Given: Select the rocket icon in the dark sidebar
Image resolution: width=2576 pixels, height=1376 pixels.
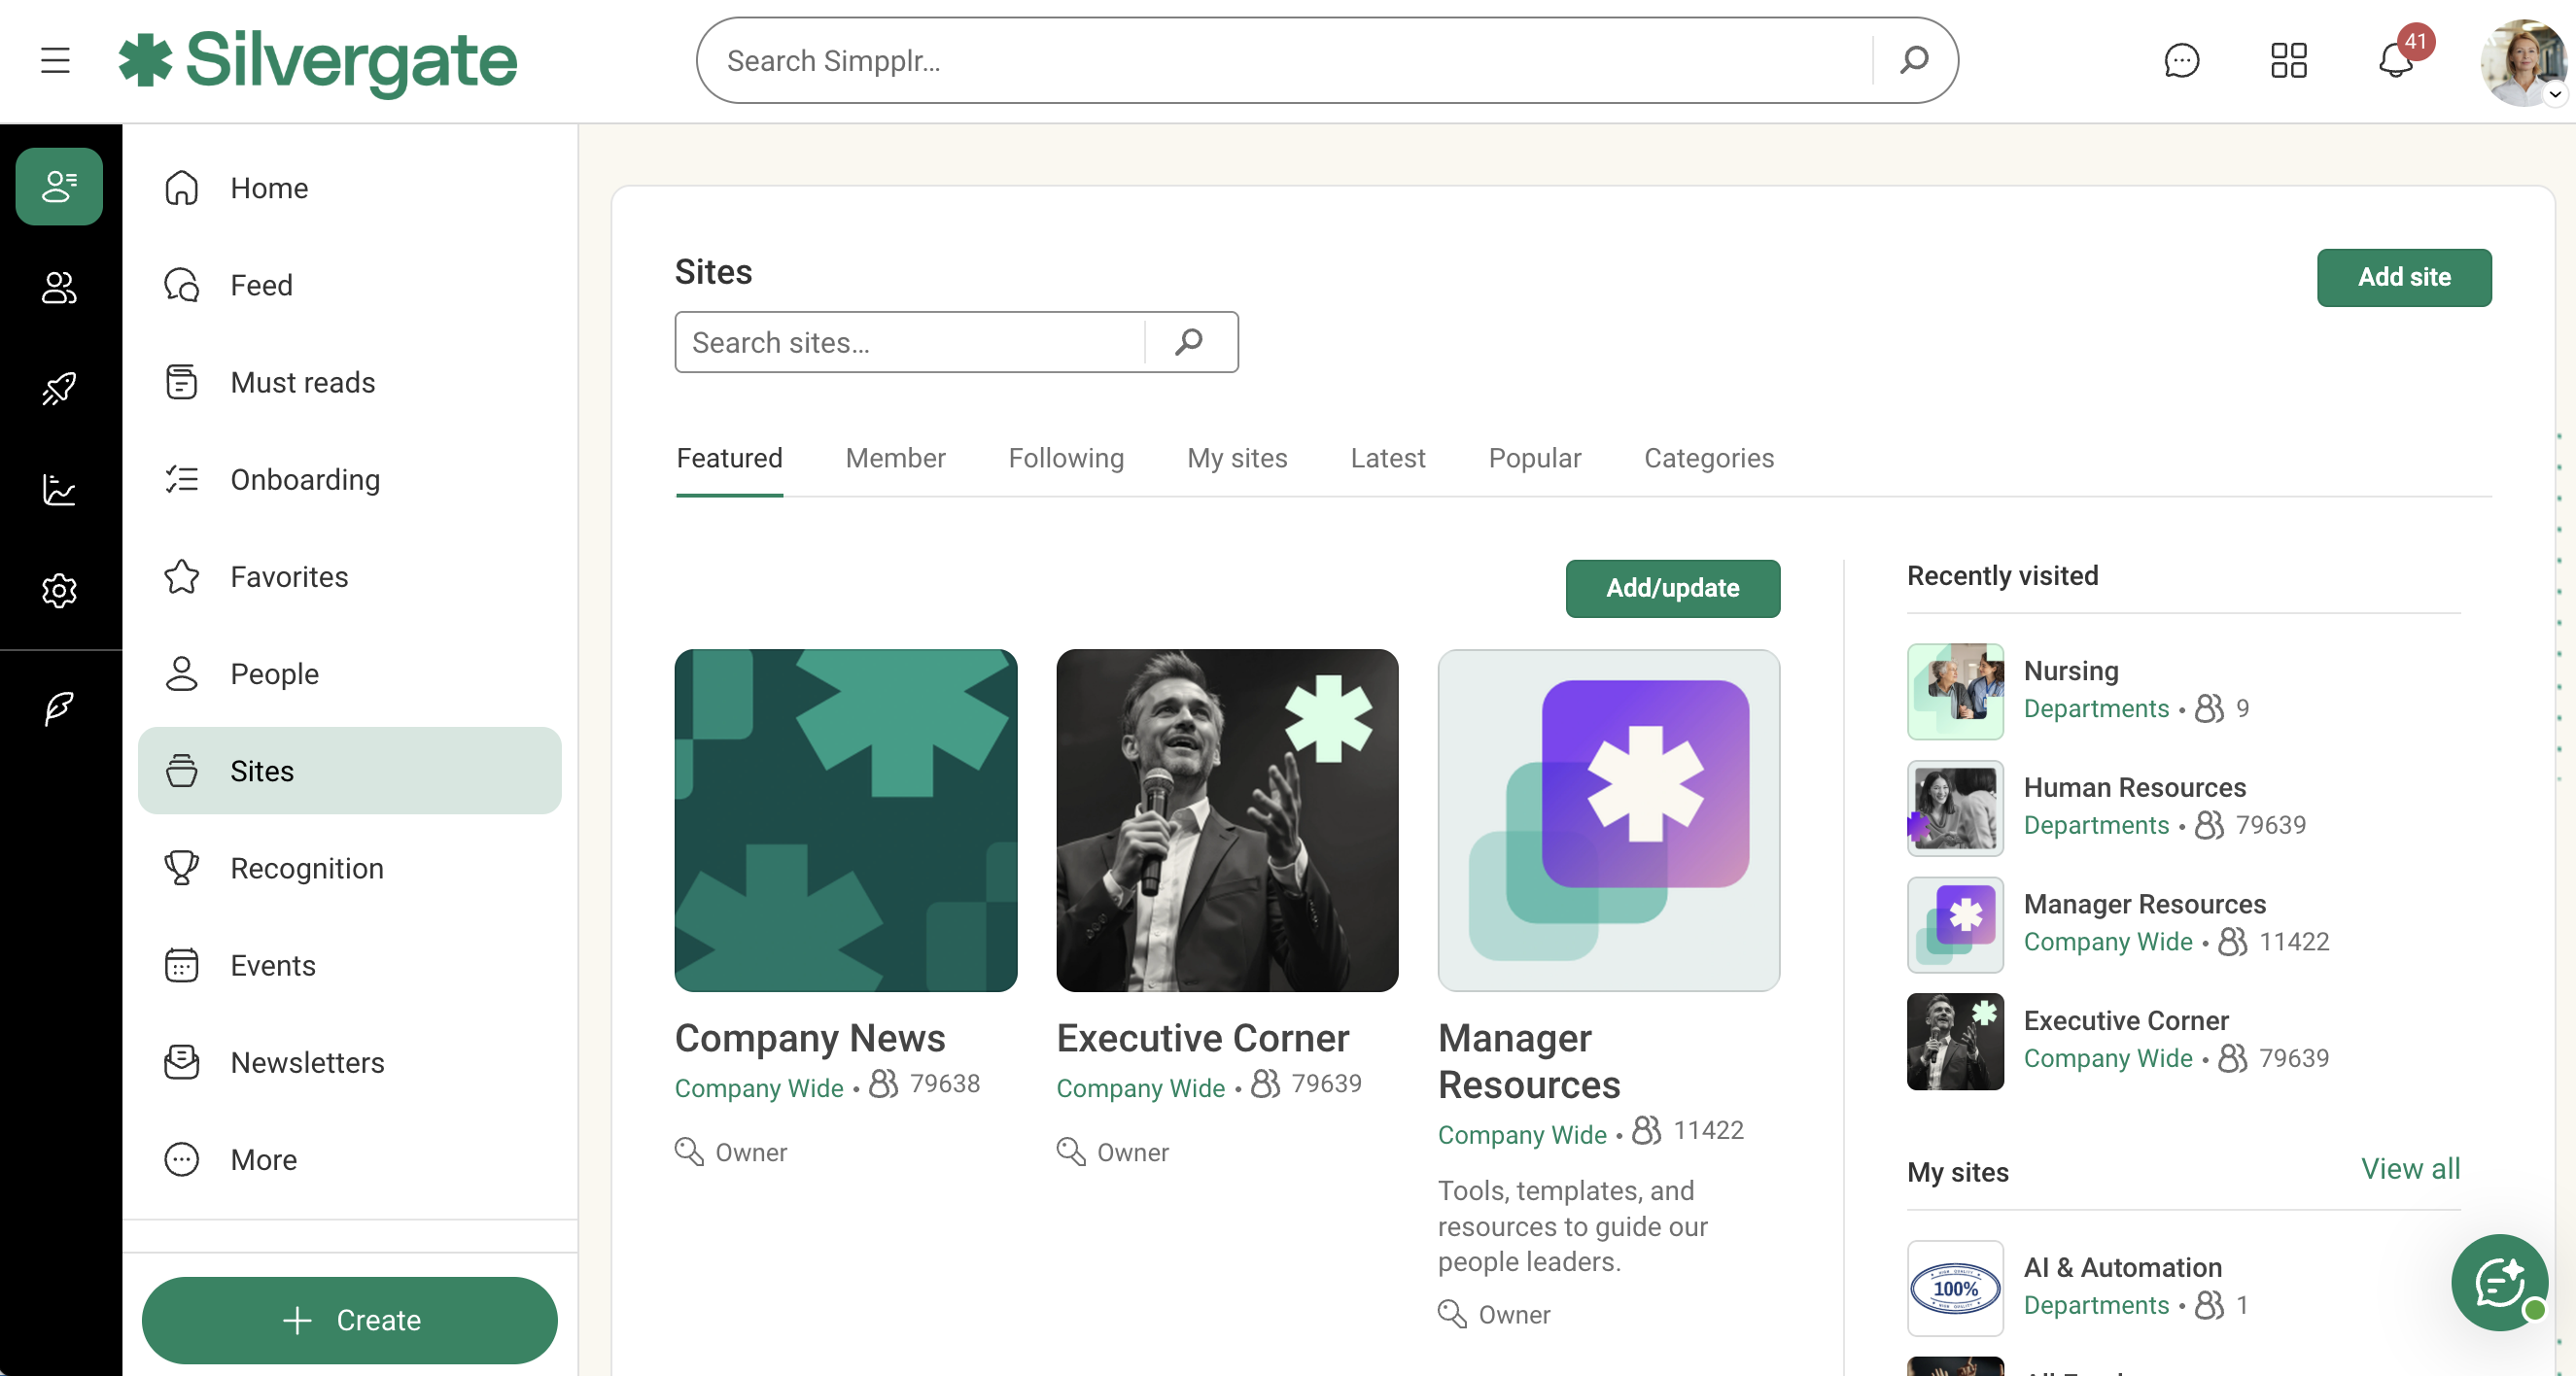Looking at the screenshot, I should 59,388.
